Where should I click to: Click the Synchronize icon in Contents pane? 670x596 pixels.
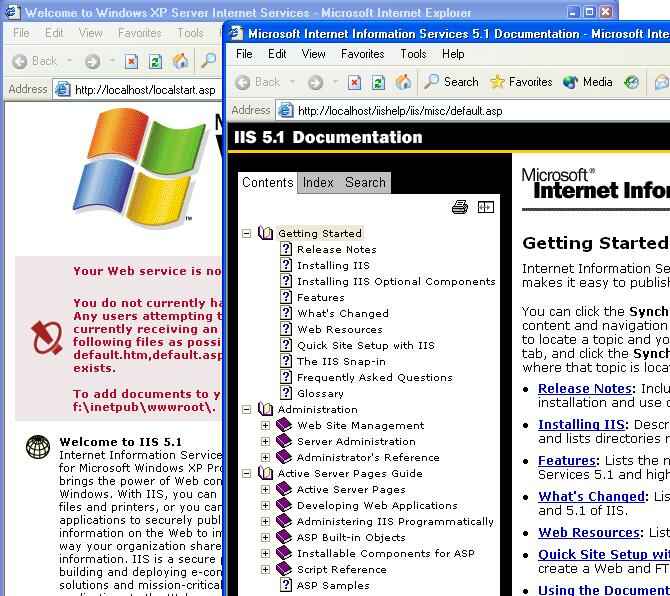pyautogui.click(x=485, y=207)
